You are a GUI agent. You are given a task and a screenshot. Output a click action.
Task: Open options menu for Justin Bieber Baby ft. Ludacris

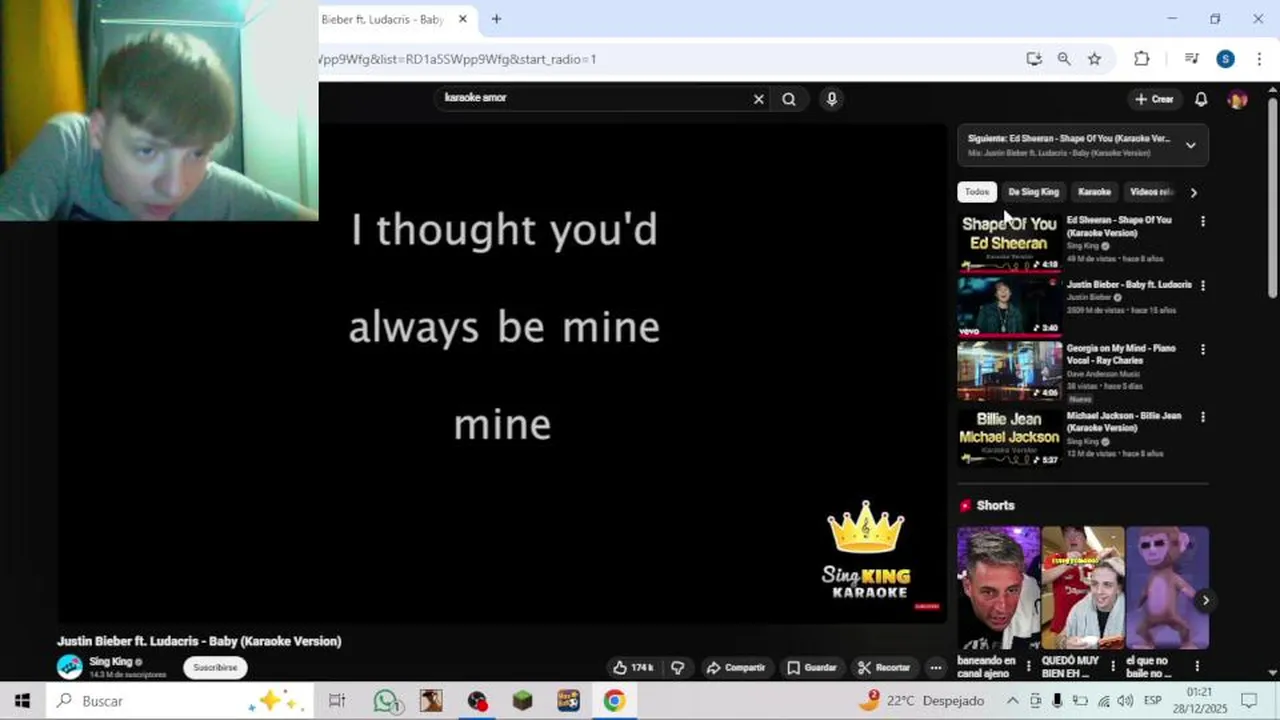[1202, 285]
